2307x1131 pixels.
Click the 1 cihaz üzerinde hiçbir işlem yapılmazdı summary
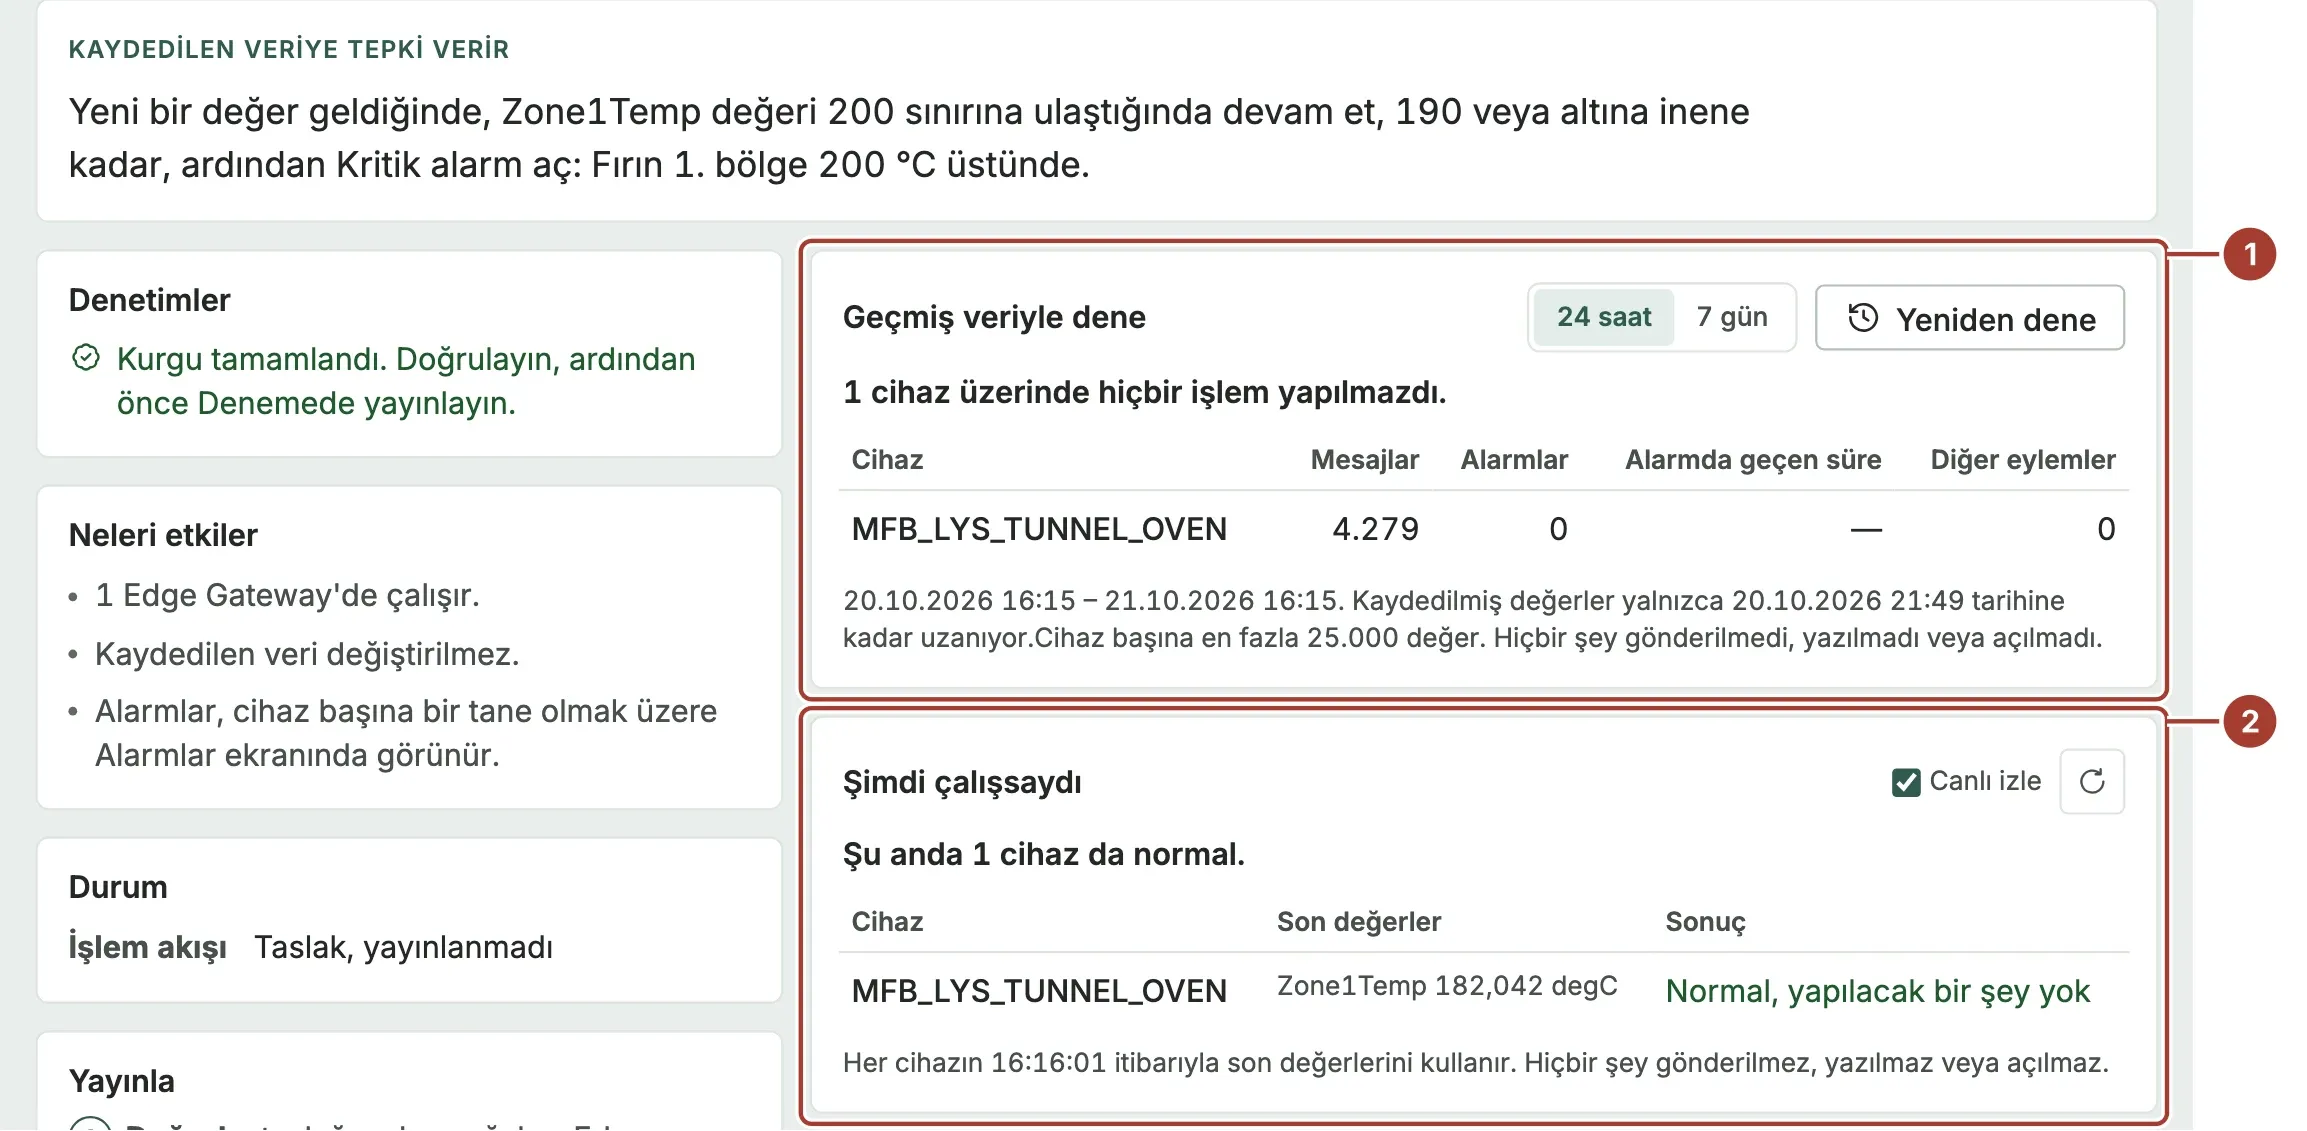pos(1145,392)
